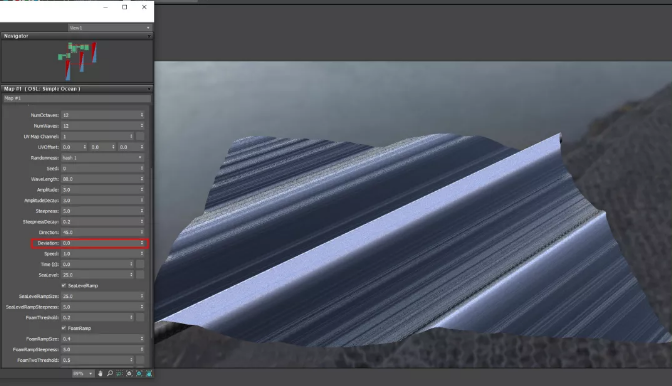
Task: Activate the Zoom Region tool
Action: [x=119, y=374]
